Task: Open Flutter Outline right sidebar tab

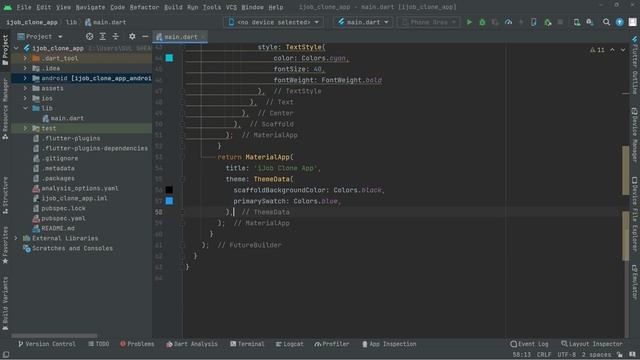Action: click(635, 65)
